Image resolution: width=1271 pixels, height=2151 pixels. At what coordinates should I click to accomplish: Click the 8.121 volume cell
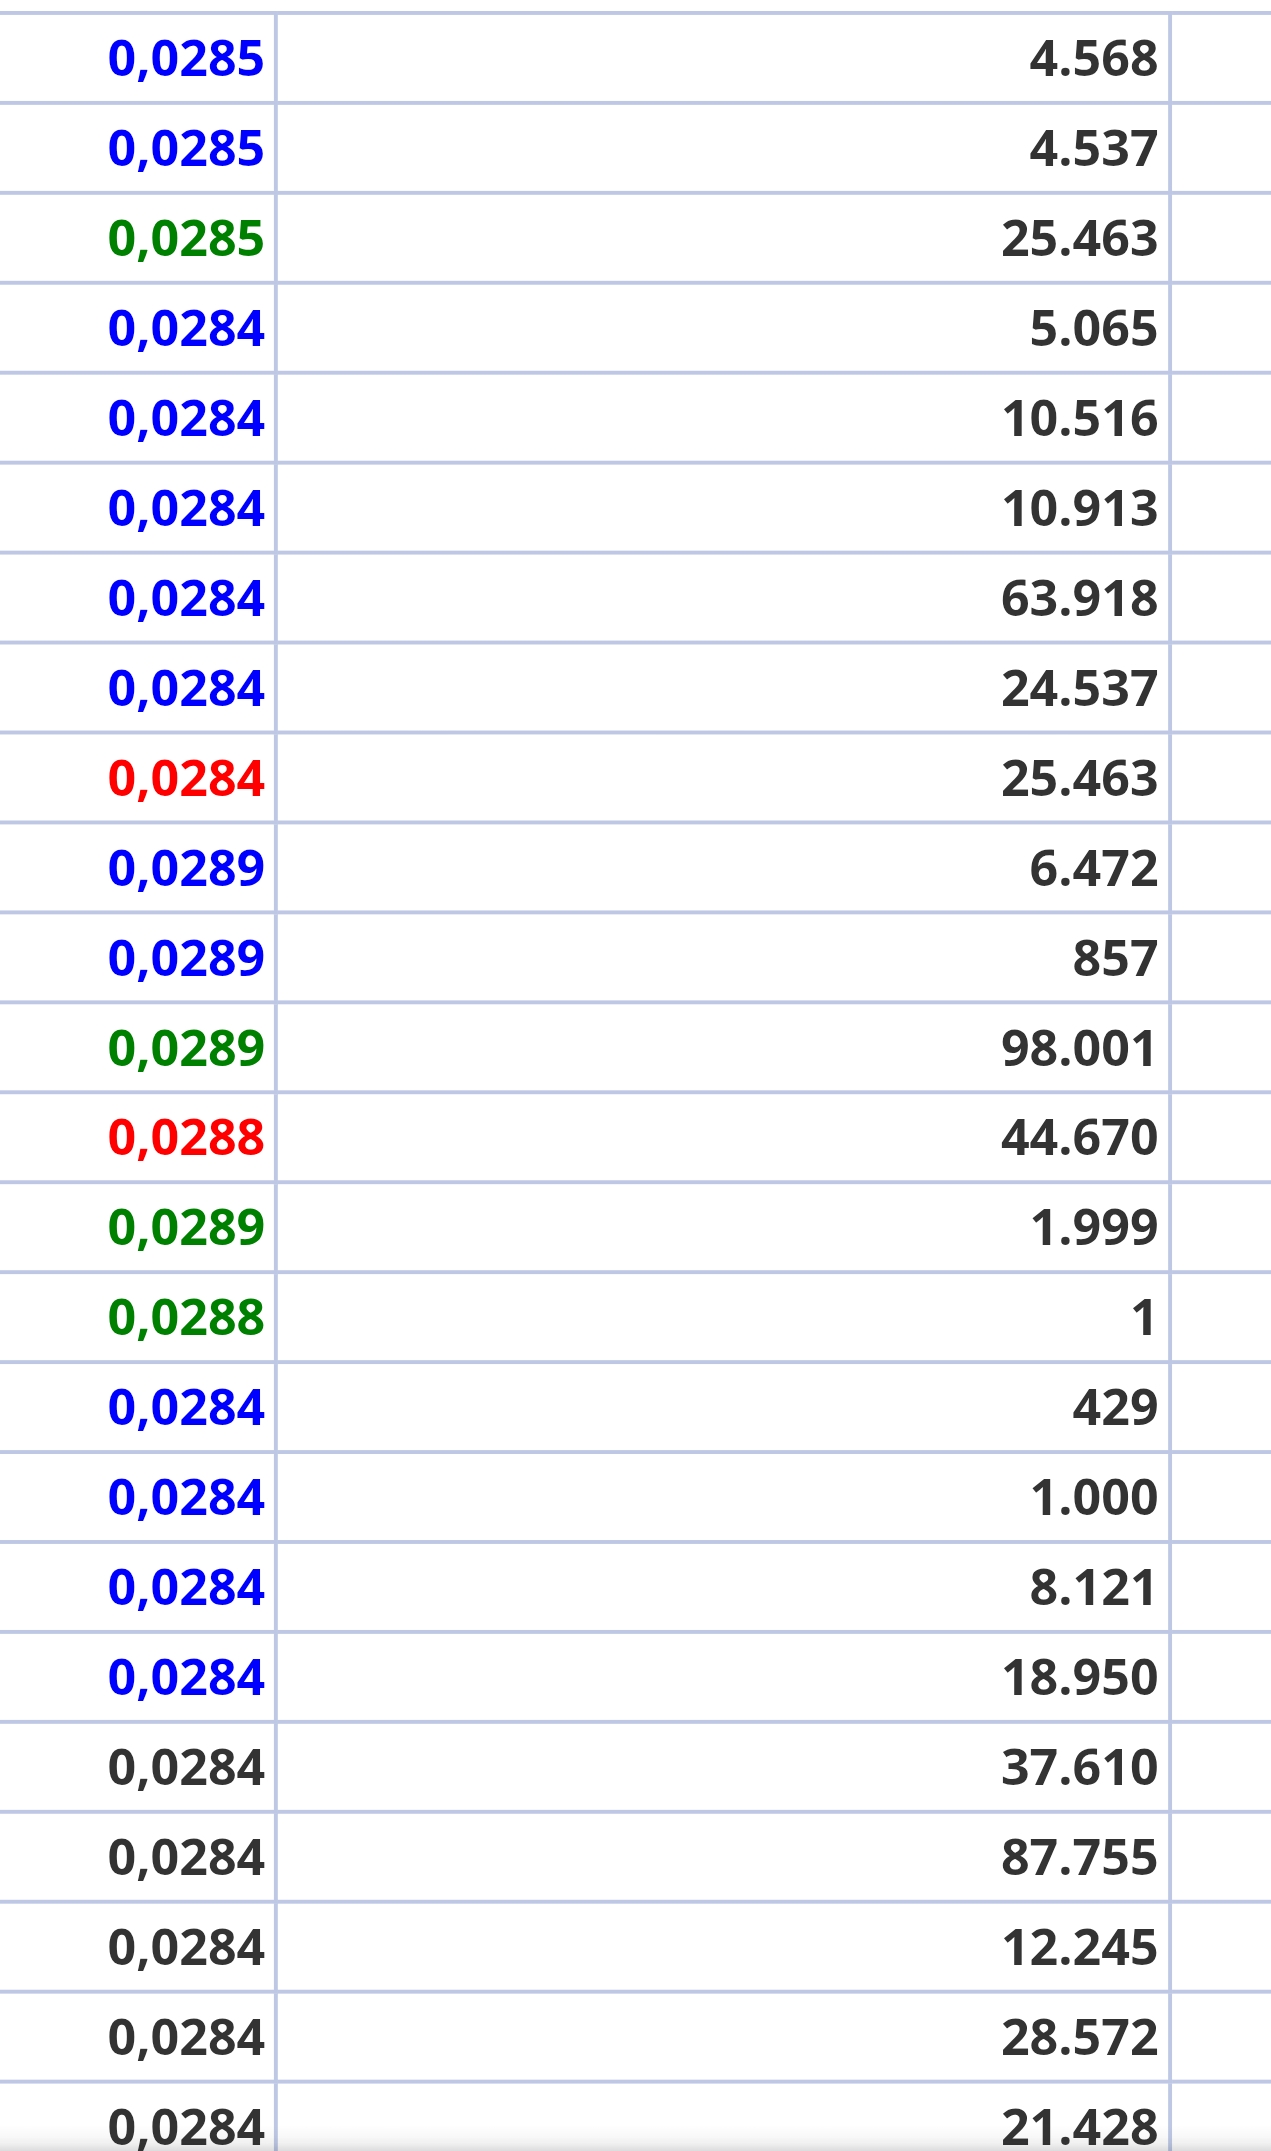click(x=723, y=1587)
